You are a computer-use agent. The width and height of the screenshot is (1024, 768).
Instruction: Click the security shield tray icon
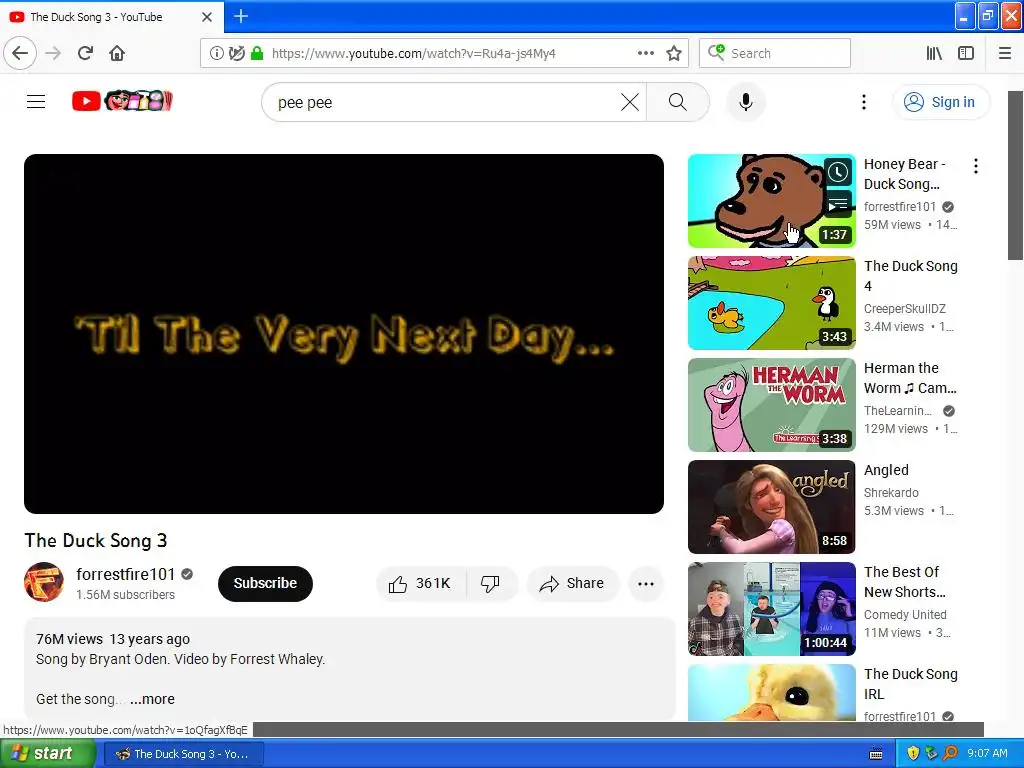(912, 754)
